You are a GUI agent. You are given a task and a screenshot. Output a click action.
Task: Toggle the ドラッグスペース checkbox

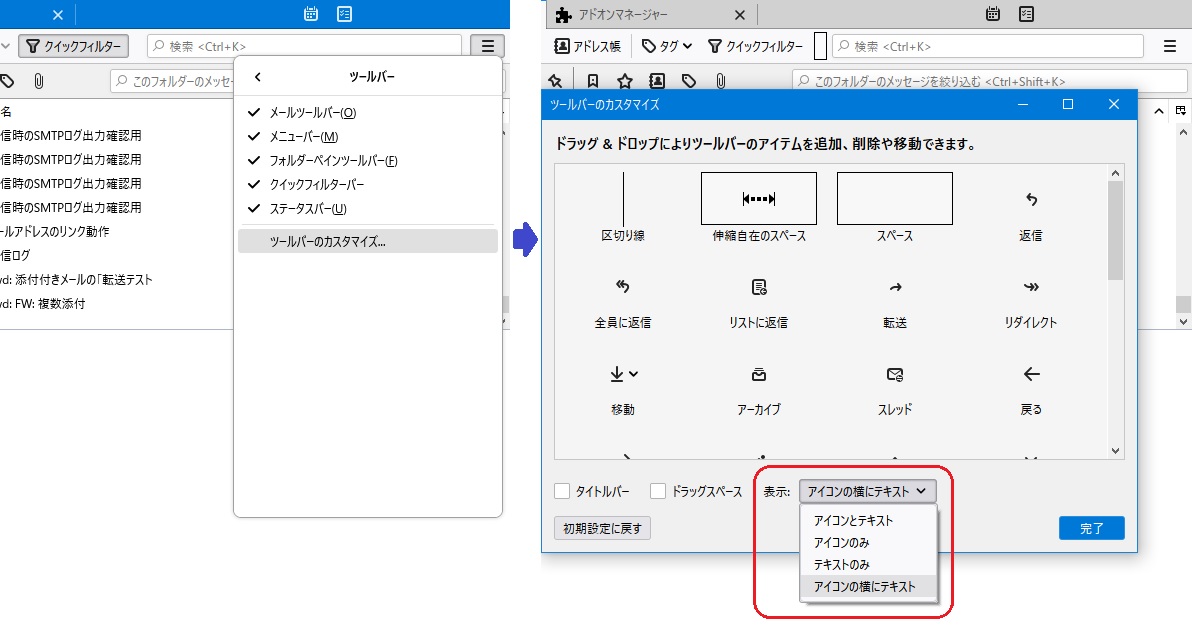[658, 491]
